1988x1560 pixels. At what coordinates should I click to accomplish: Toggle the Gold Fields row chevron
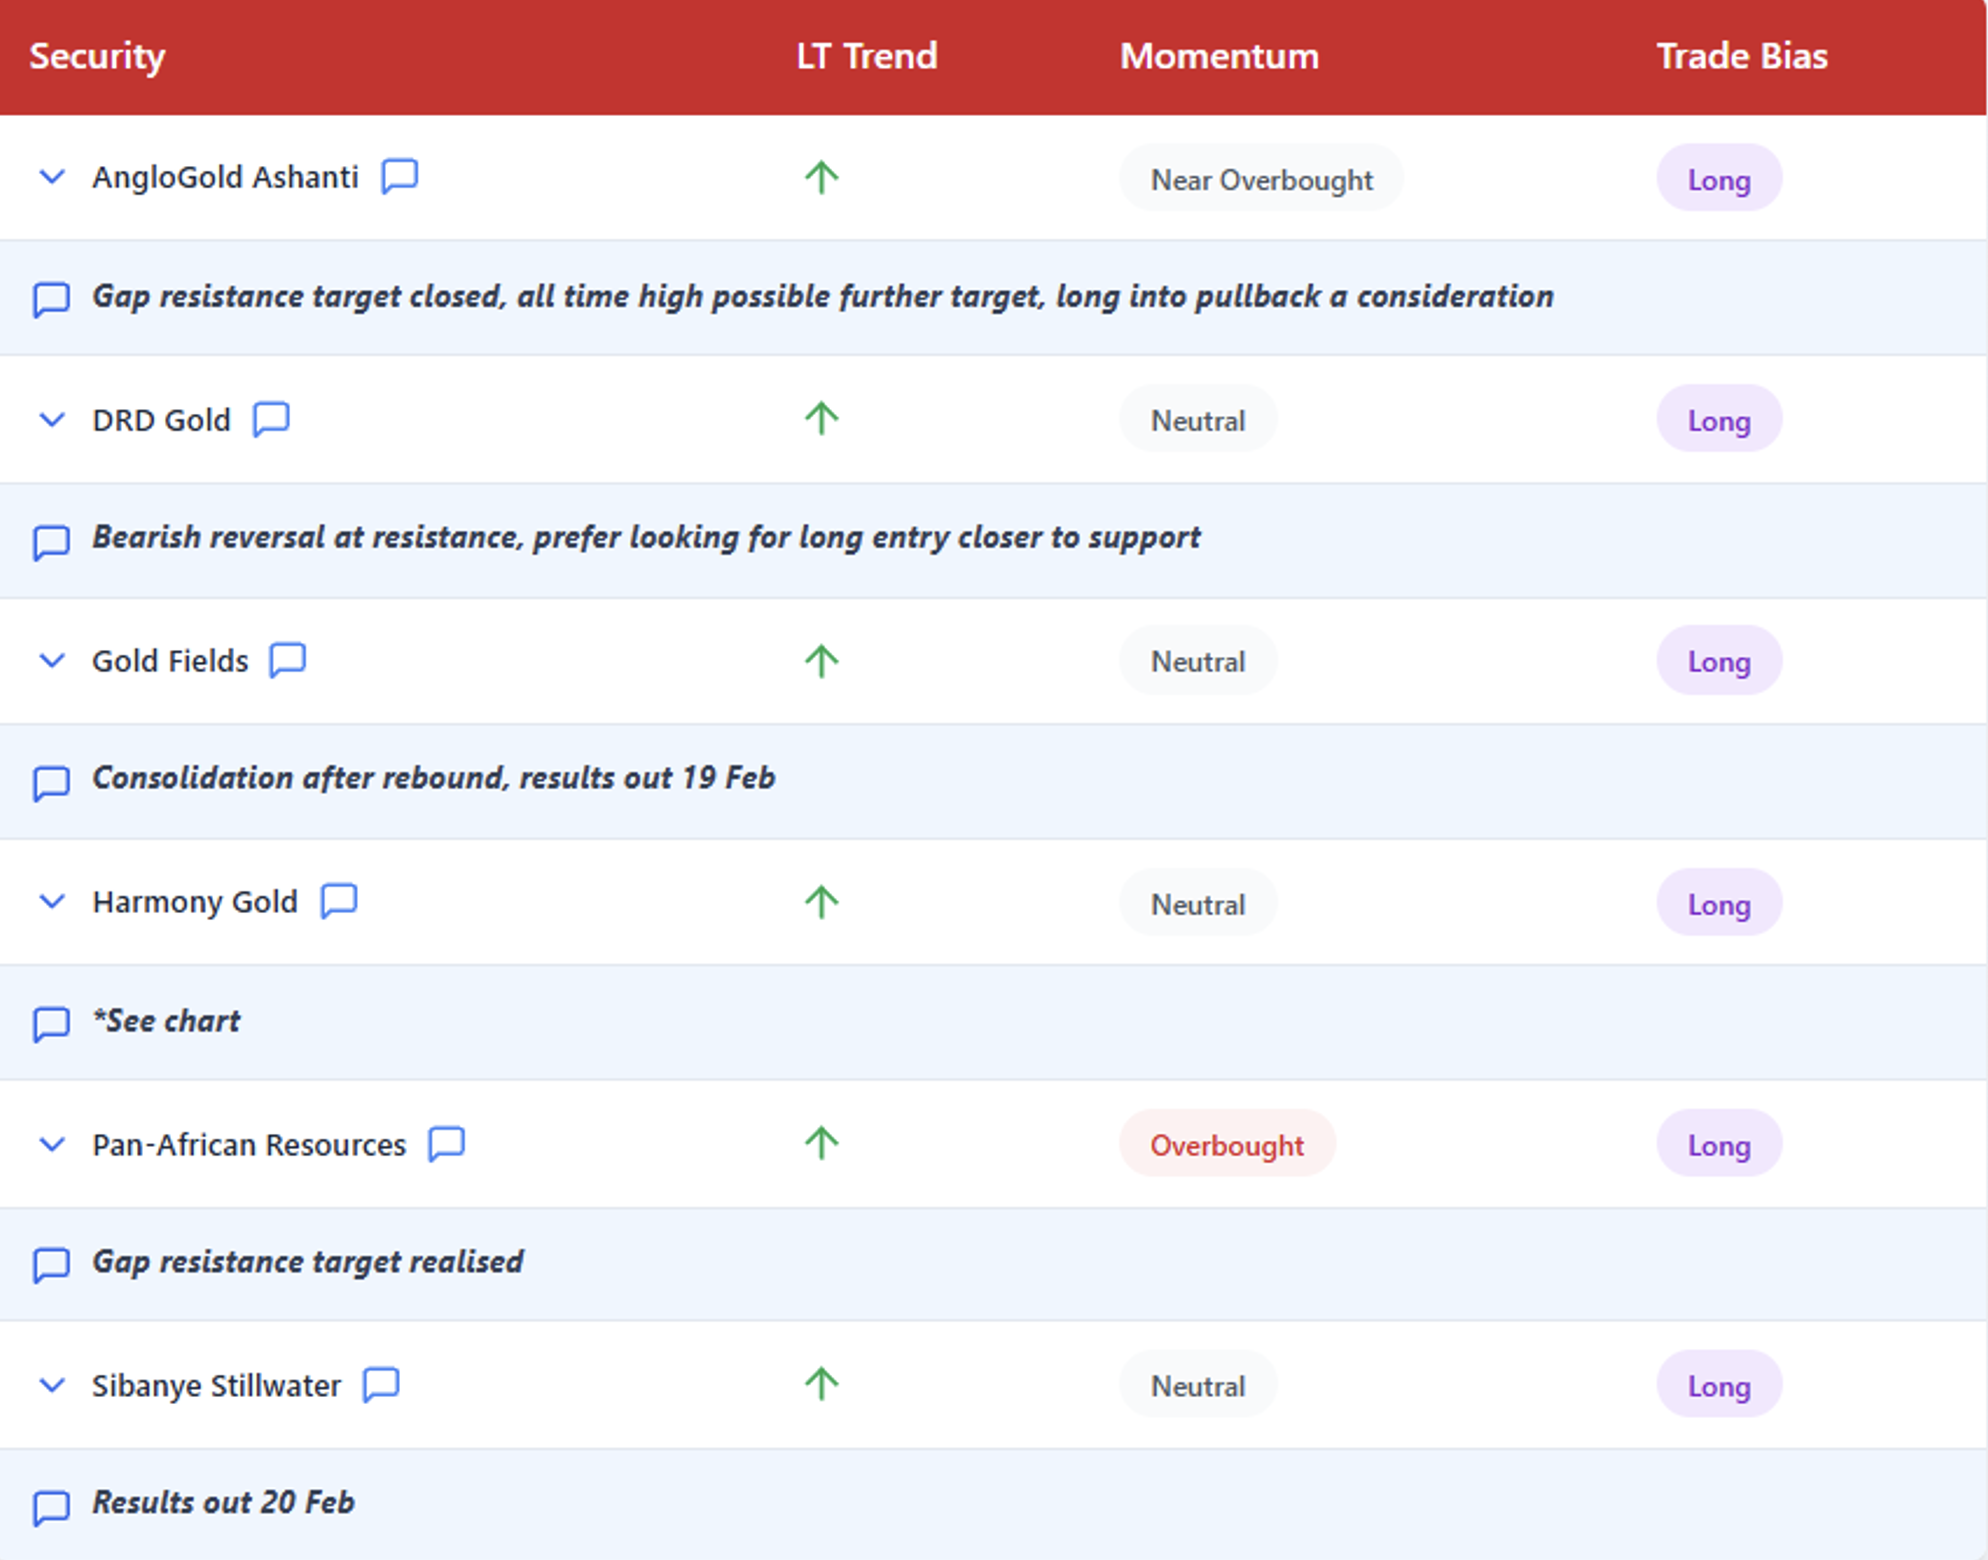coord(52,660)
